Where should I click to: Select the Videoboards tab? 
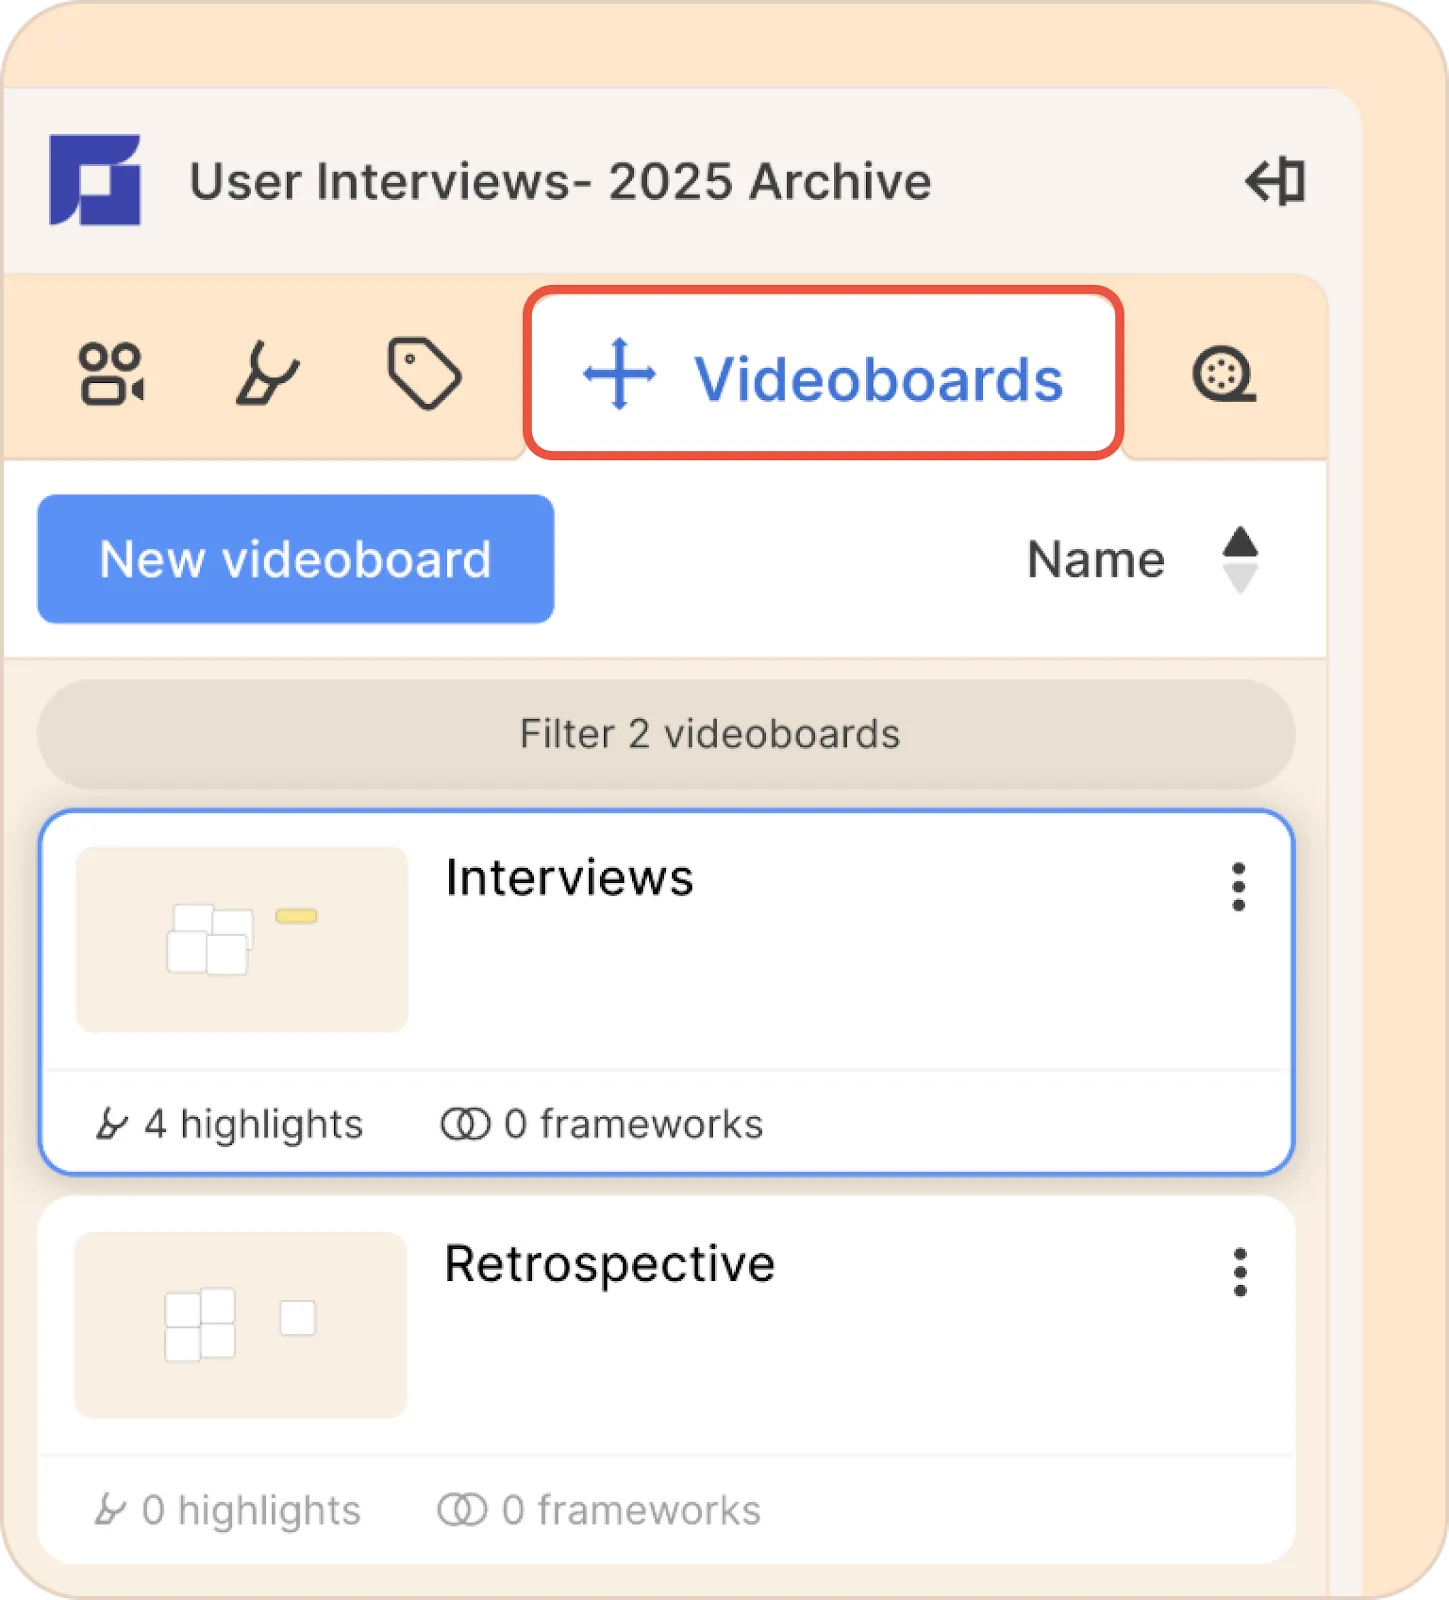(824, 373)
